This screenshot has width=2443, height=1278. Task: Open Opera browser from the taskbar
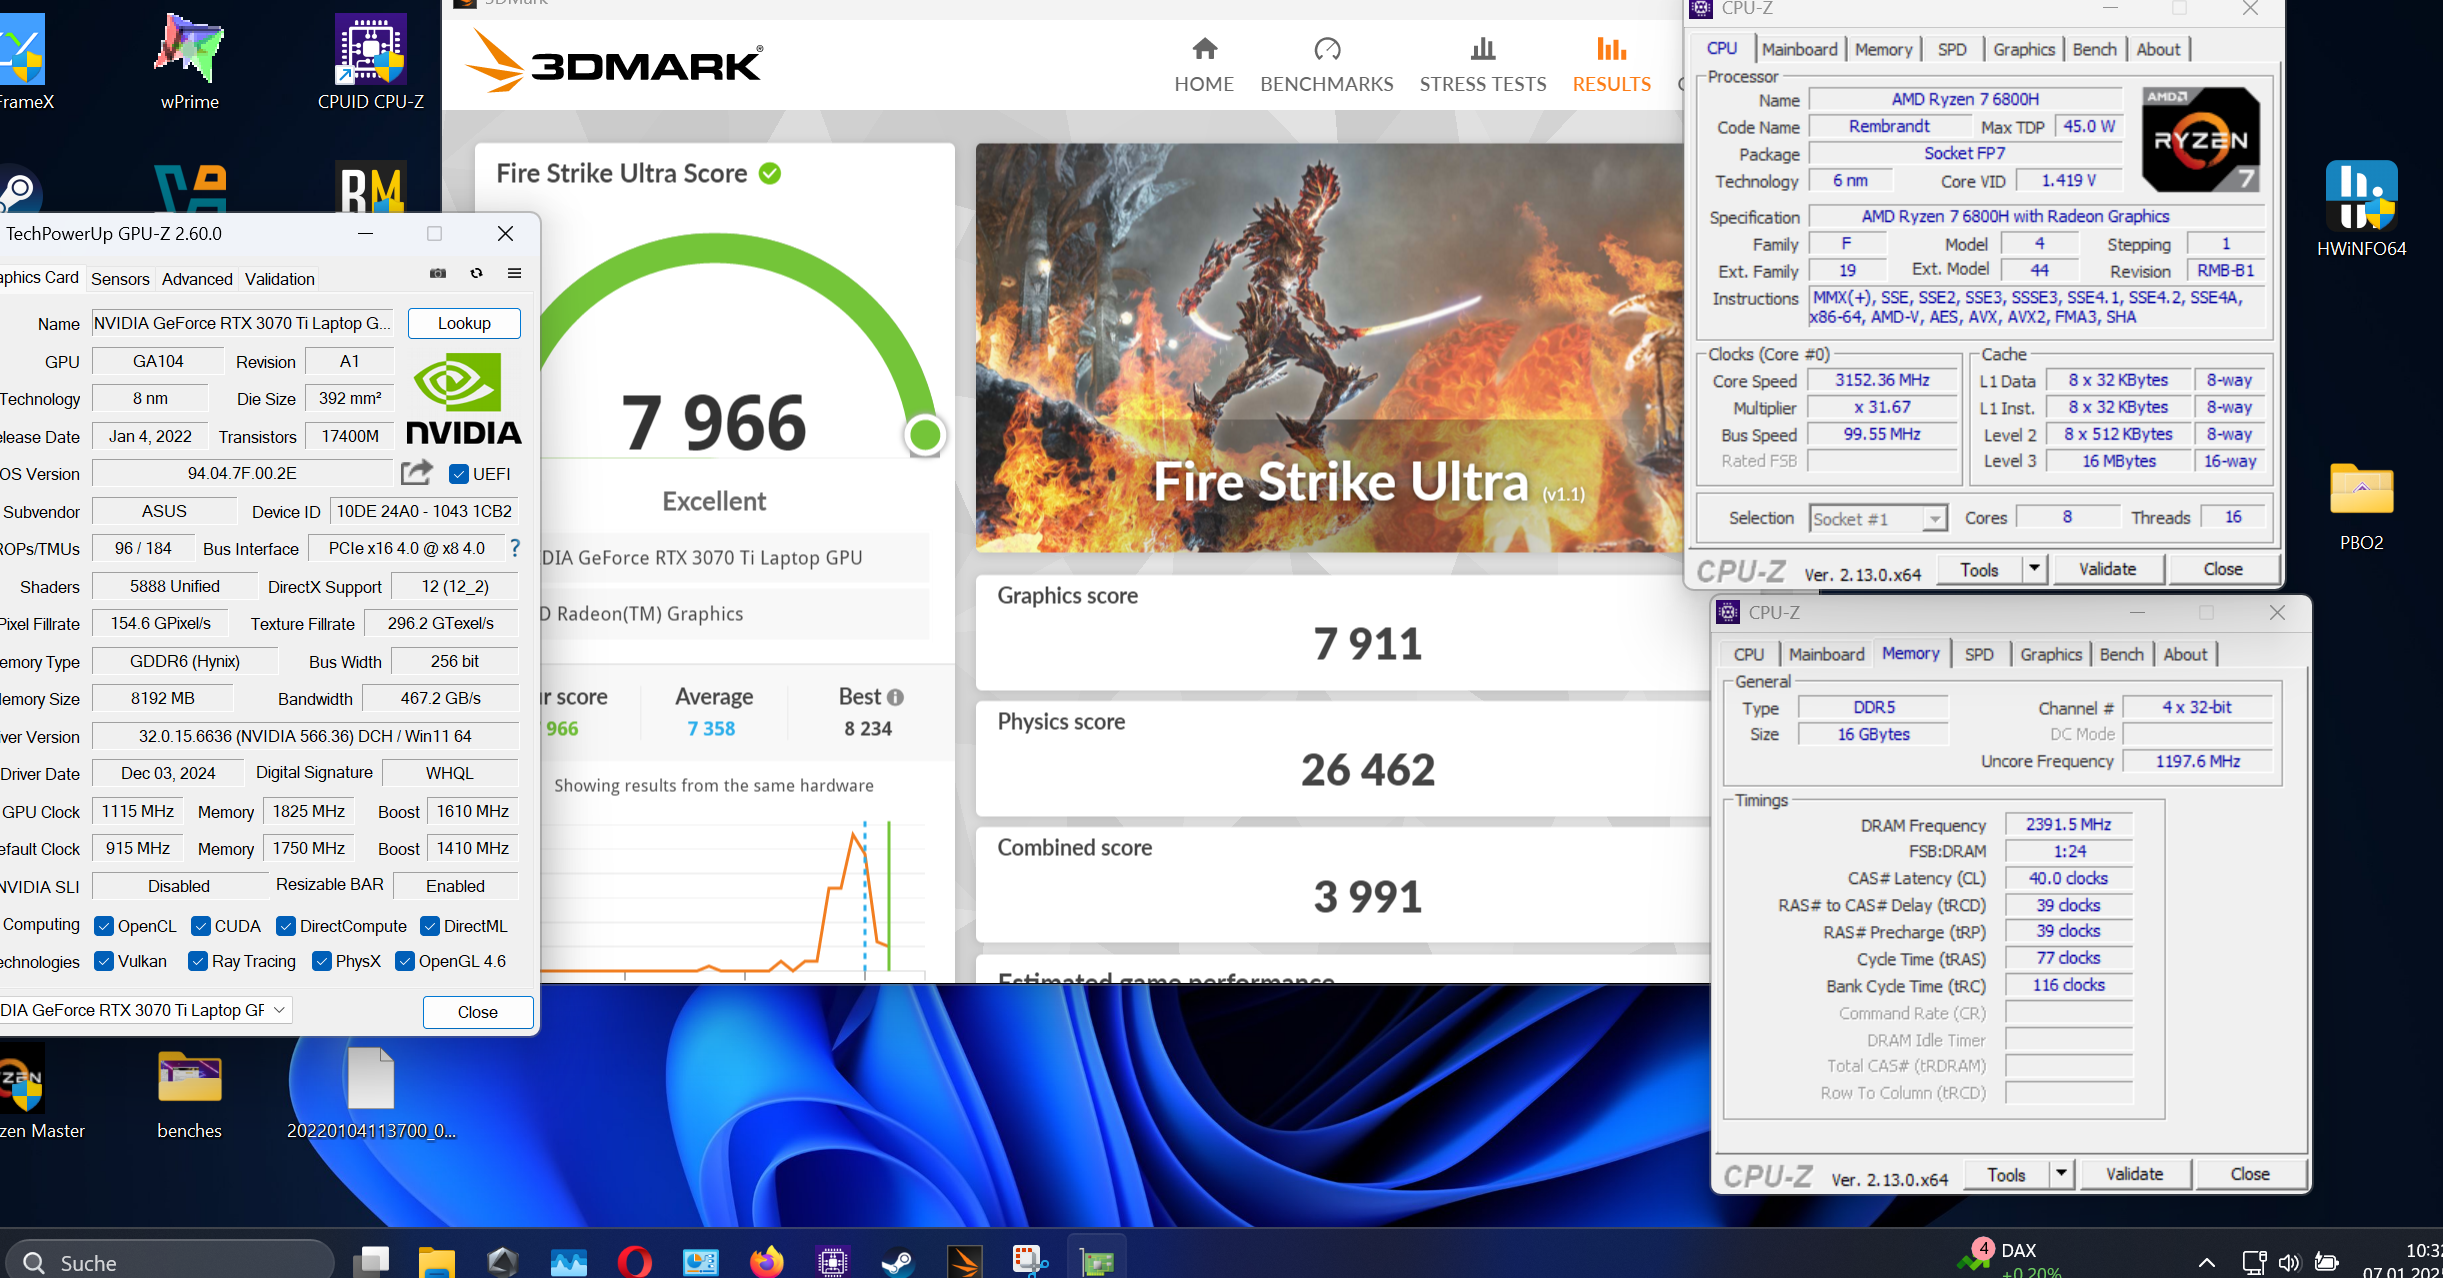(x=634, y=1261)
